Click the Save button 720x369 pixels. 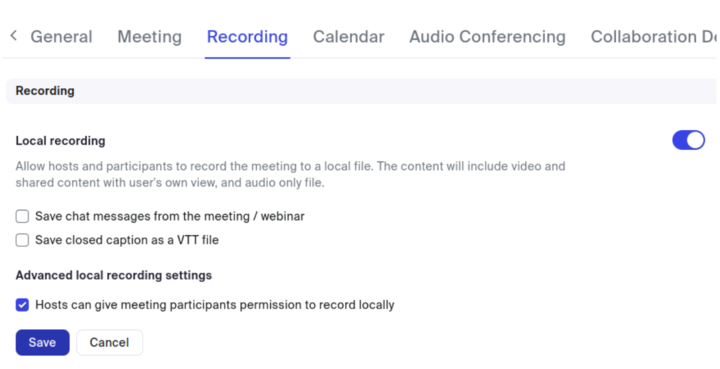[42, 342]
